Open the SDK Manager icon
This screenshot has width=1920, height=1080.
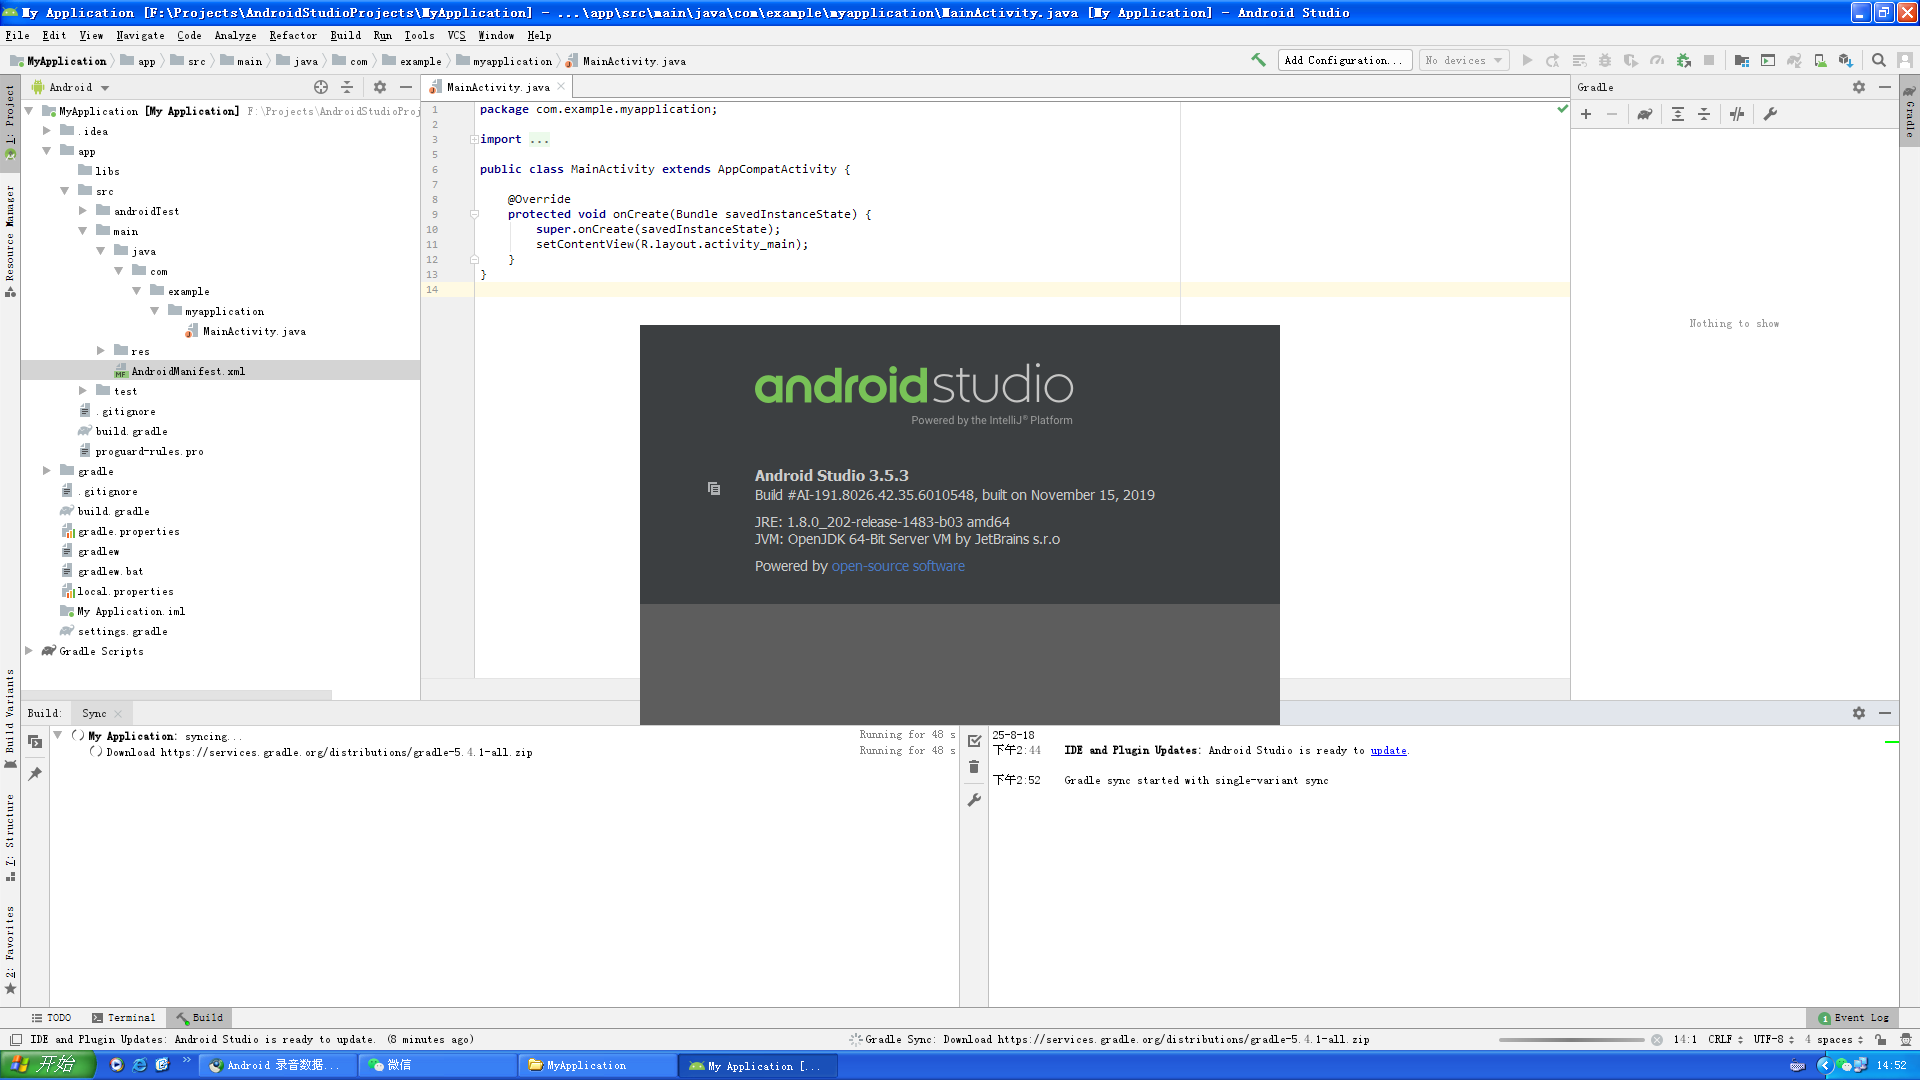click(1846, 60)
